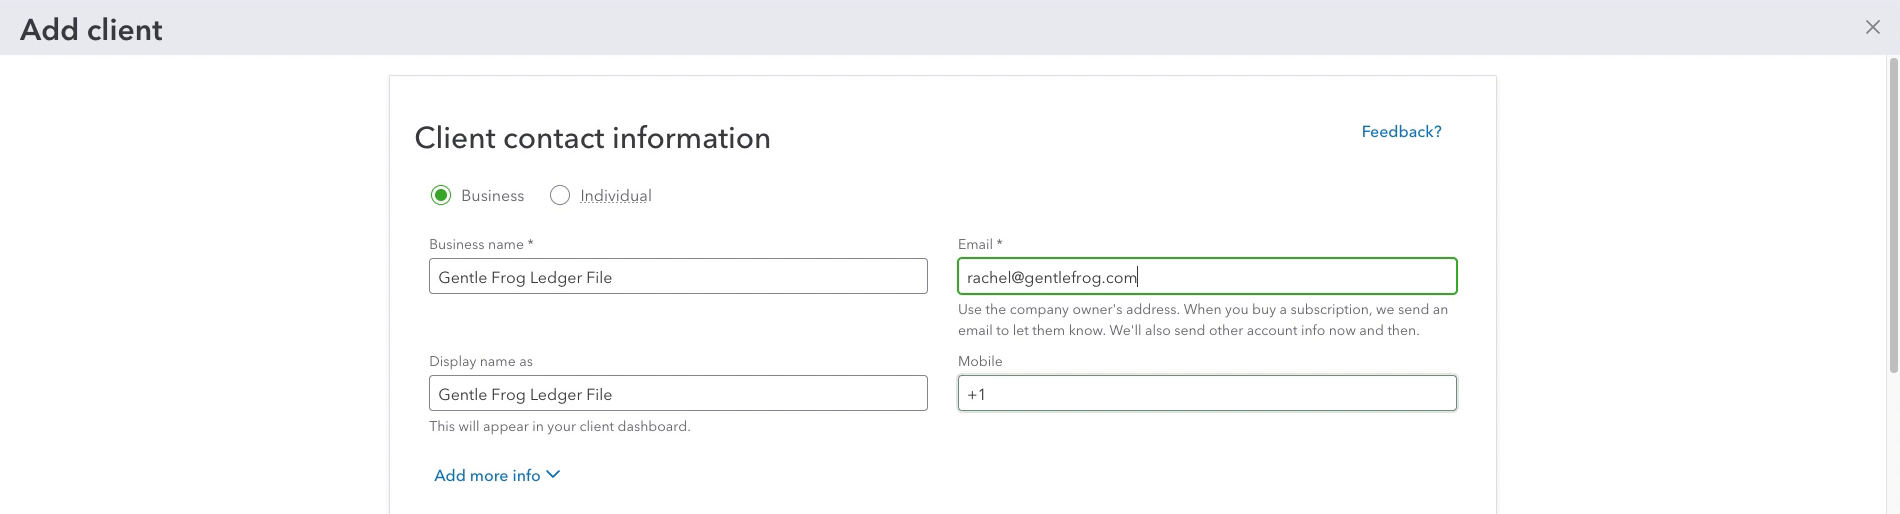
Task: Select the Individual radio button
Action: click(560, 195)
